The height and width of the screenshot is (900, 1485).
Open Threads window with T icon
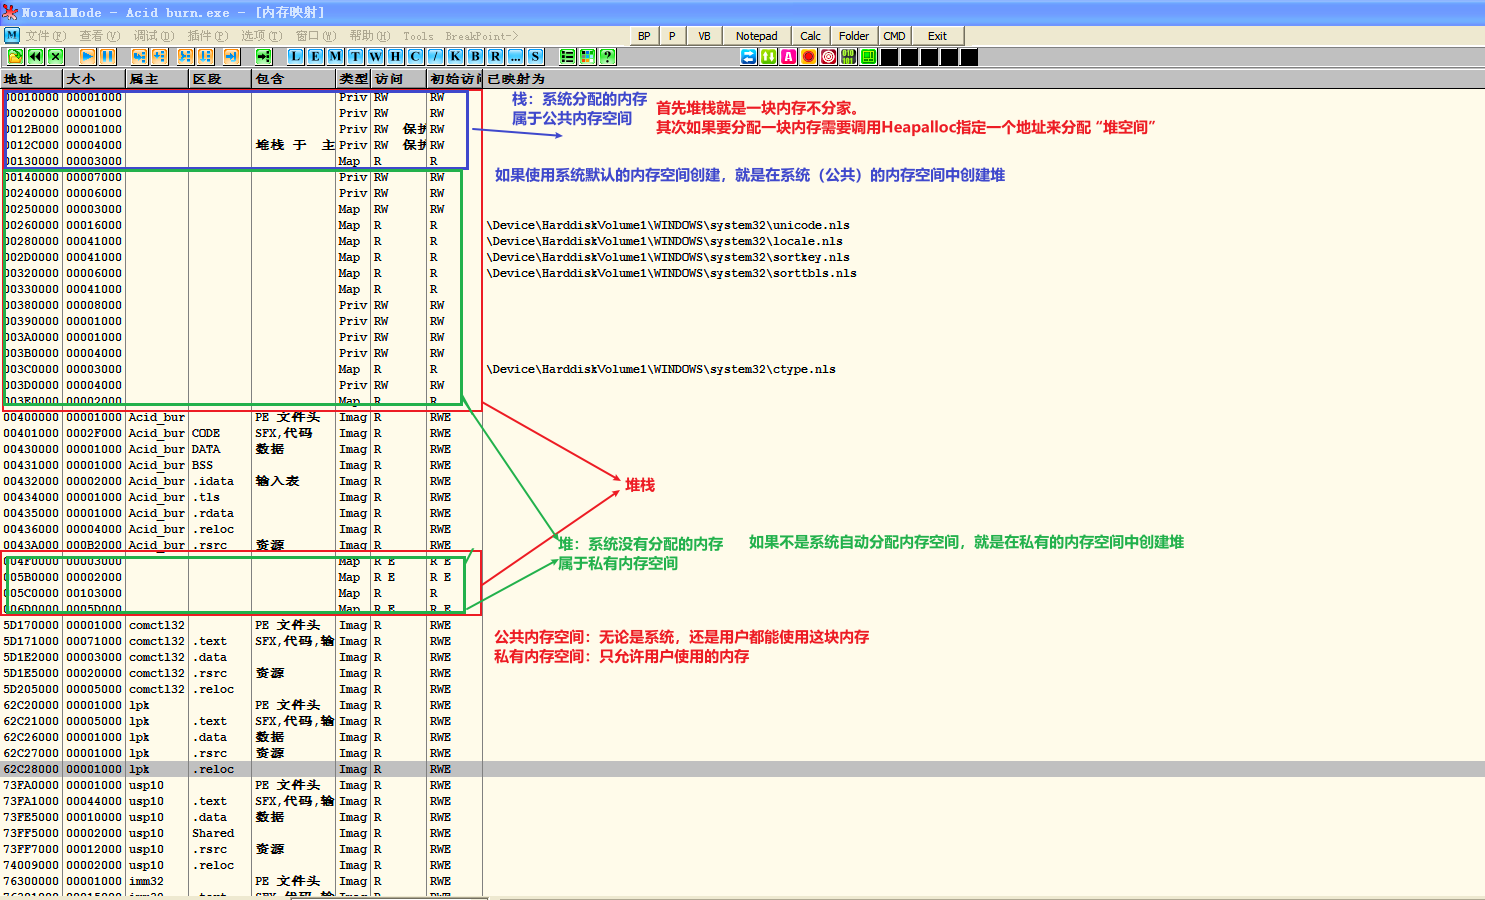click(x=355, y=57)
